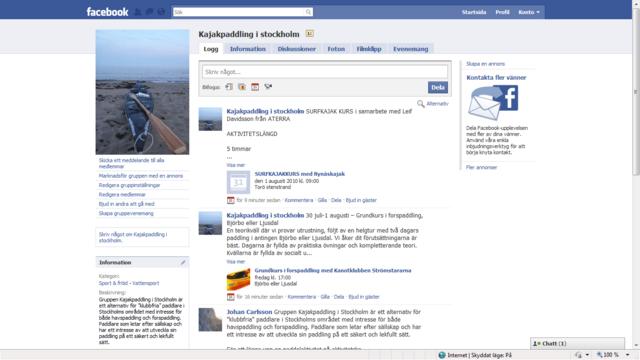This screenshot has height=360, width=640.
Task: Open the Konto dropdown menu
Action: pyautogui.click(x=529, y=12)
